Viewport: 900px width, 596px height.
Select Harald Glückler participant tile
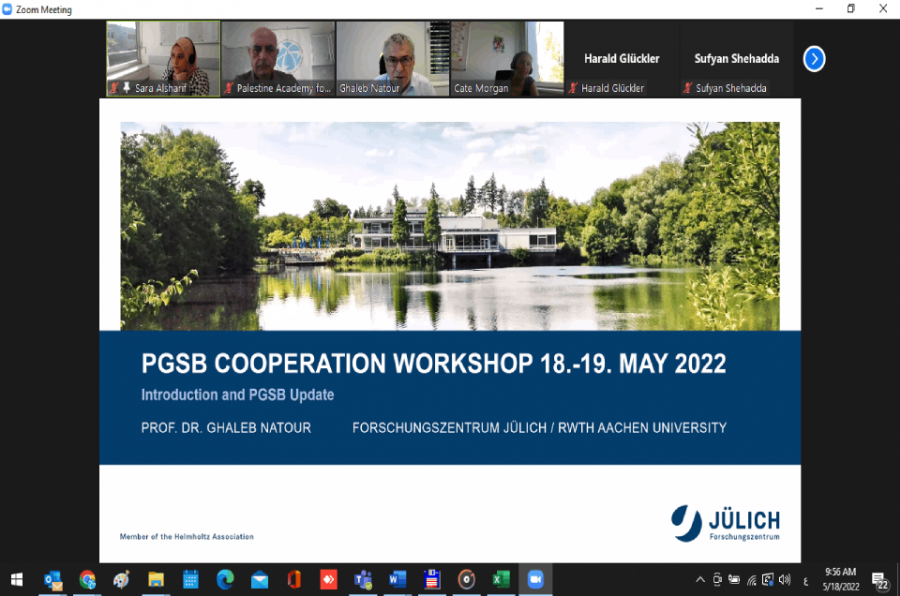pyautogui.click(x=622, y=59)
